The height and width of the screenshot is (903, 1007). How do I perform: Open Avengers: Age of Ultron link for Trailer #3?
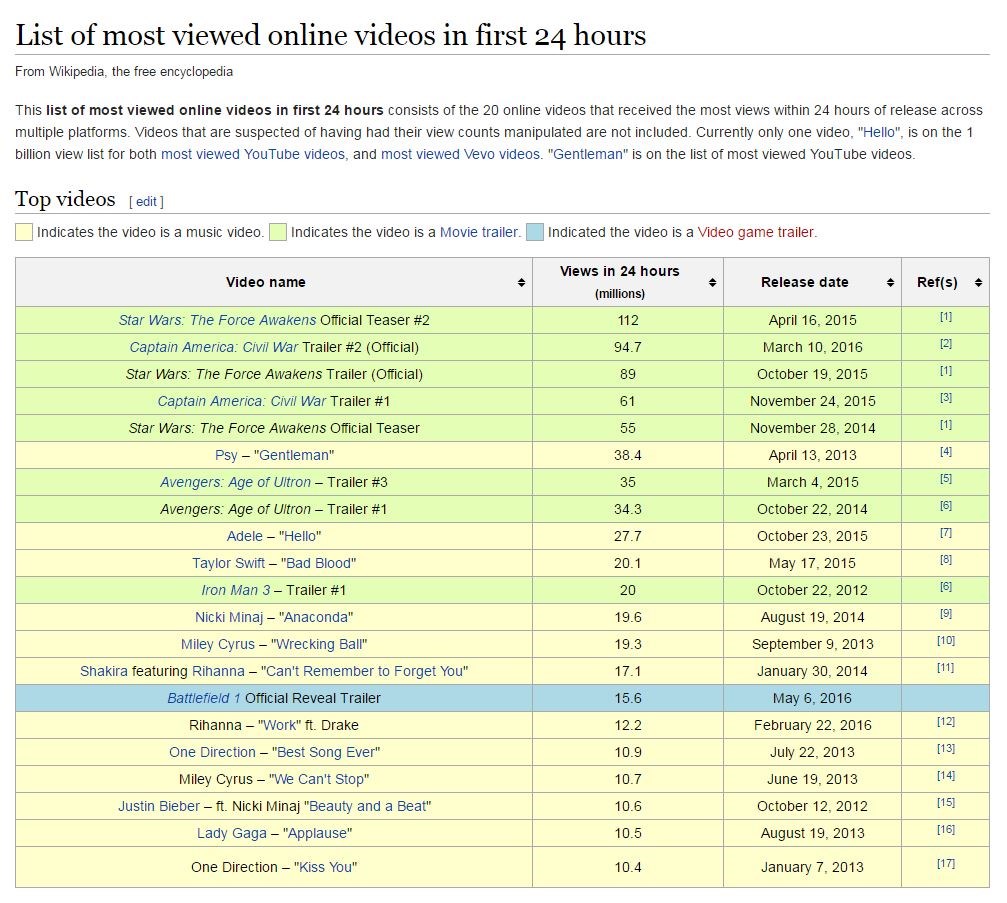pos(235,482)
